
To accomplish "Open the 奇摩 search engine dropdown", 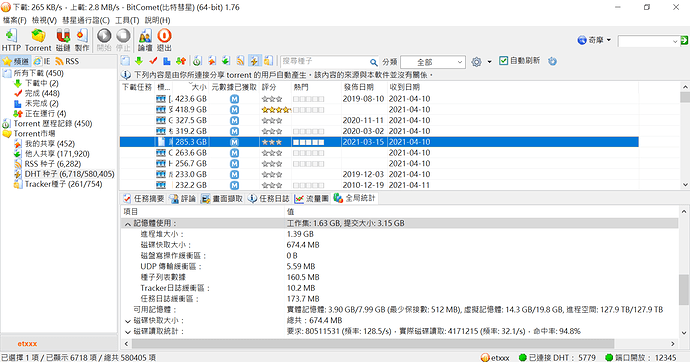I will [x=594, y=40].
